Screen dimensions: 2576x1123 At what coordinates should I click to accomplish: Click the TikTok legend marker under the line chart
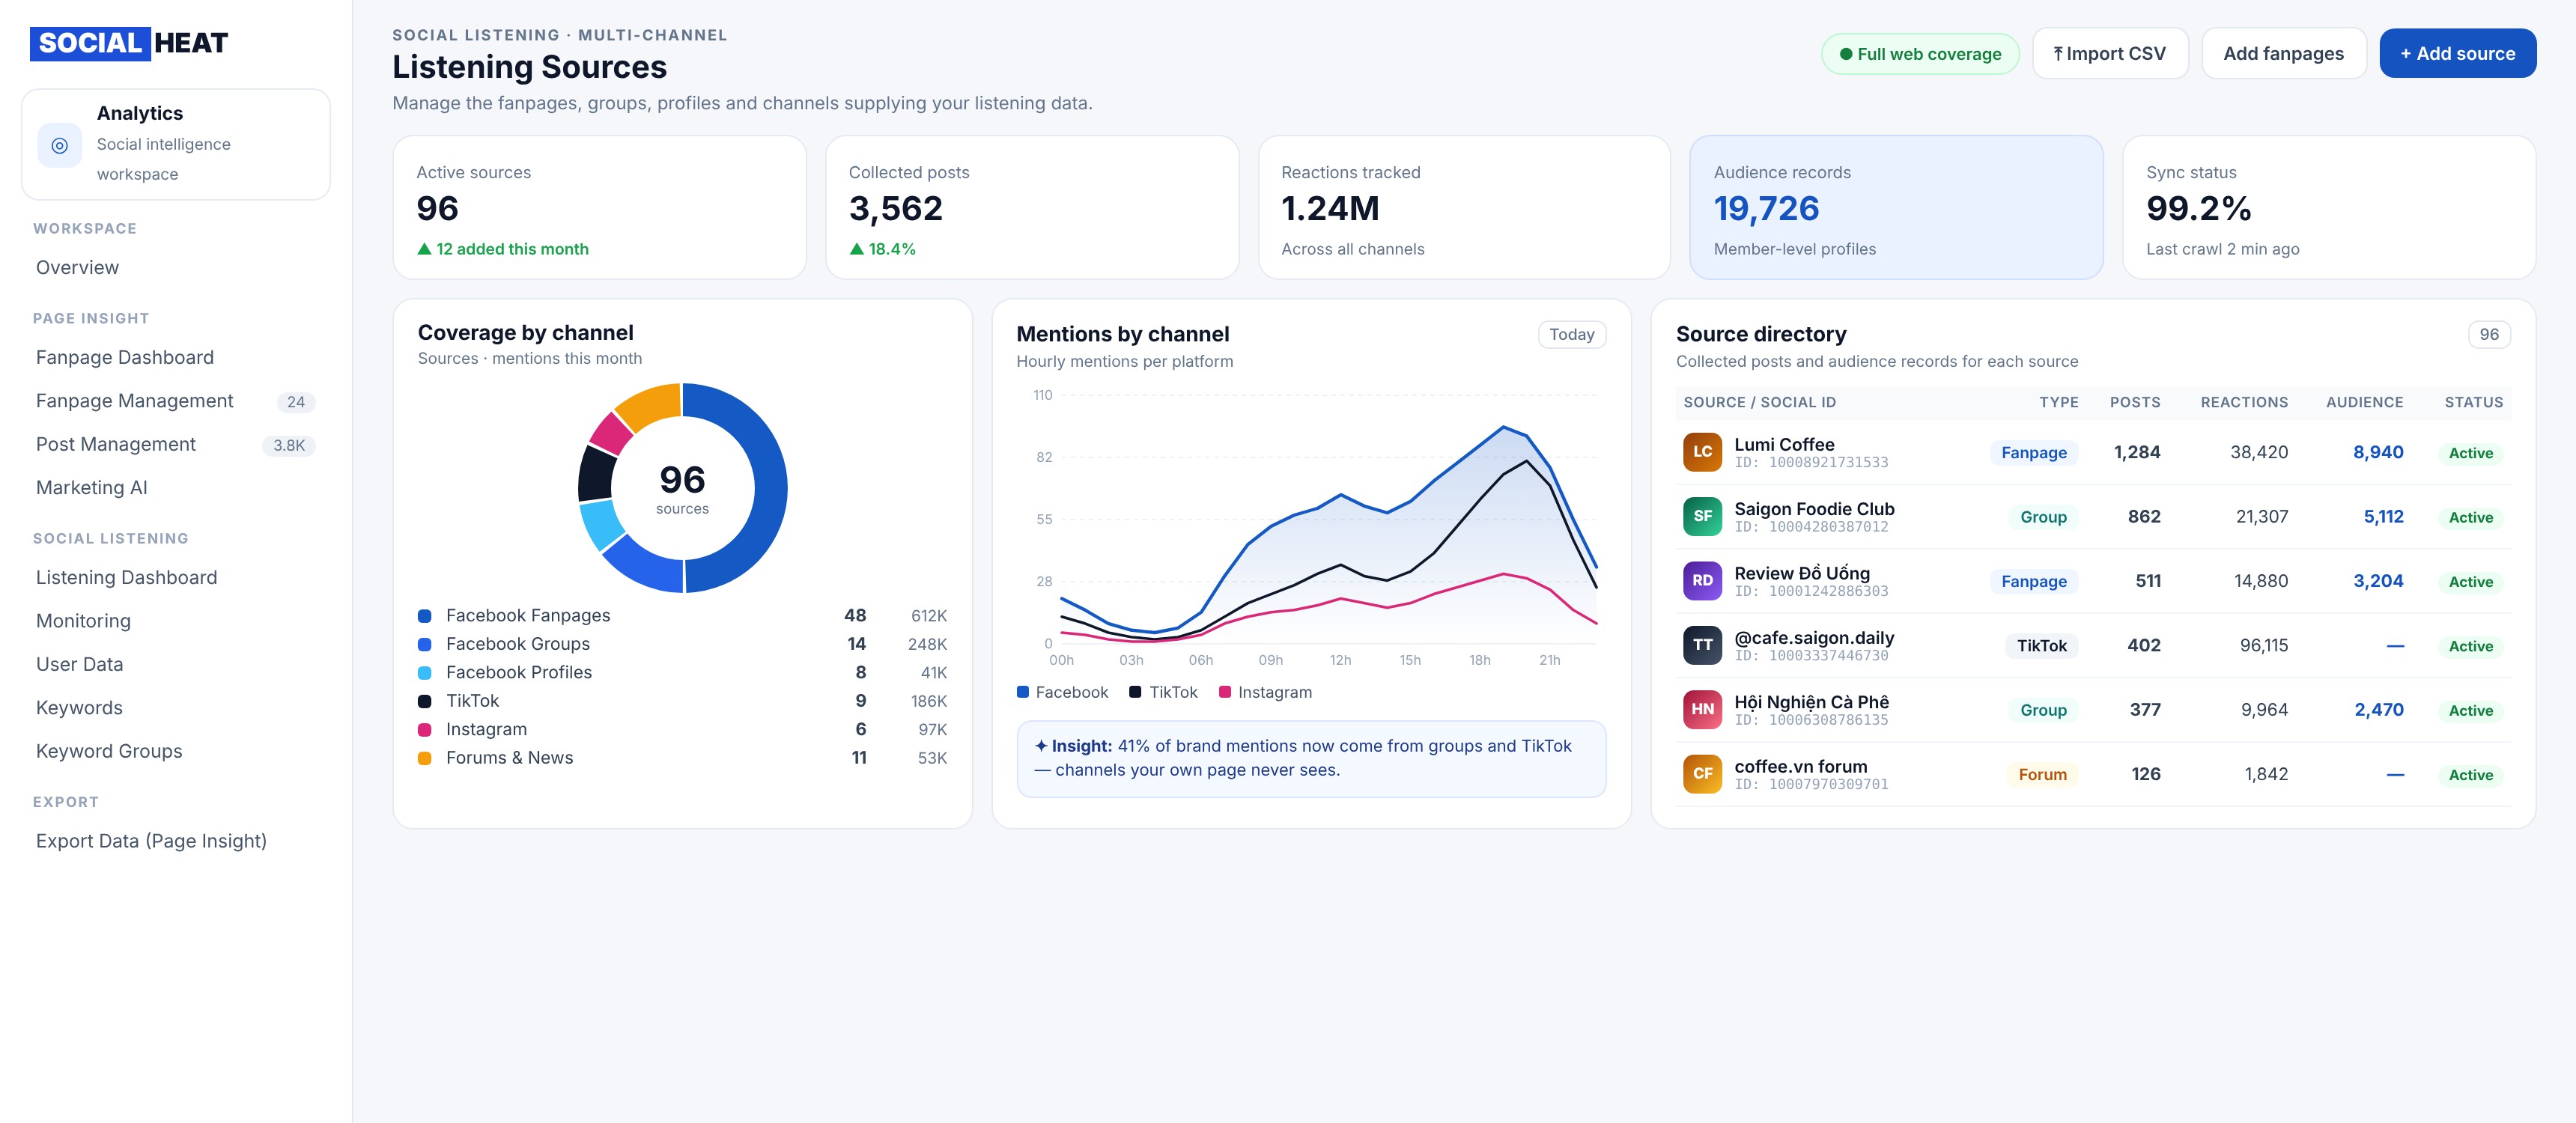(1135, 692)
